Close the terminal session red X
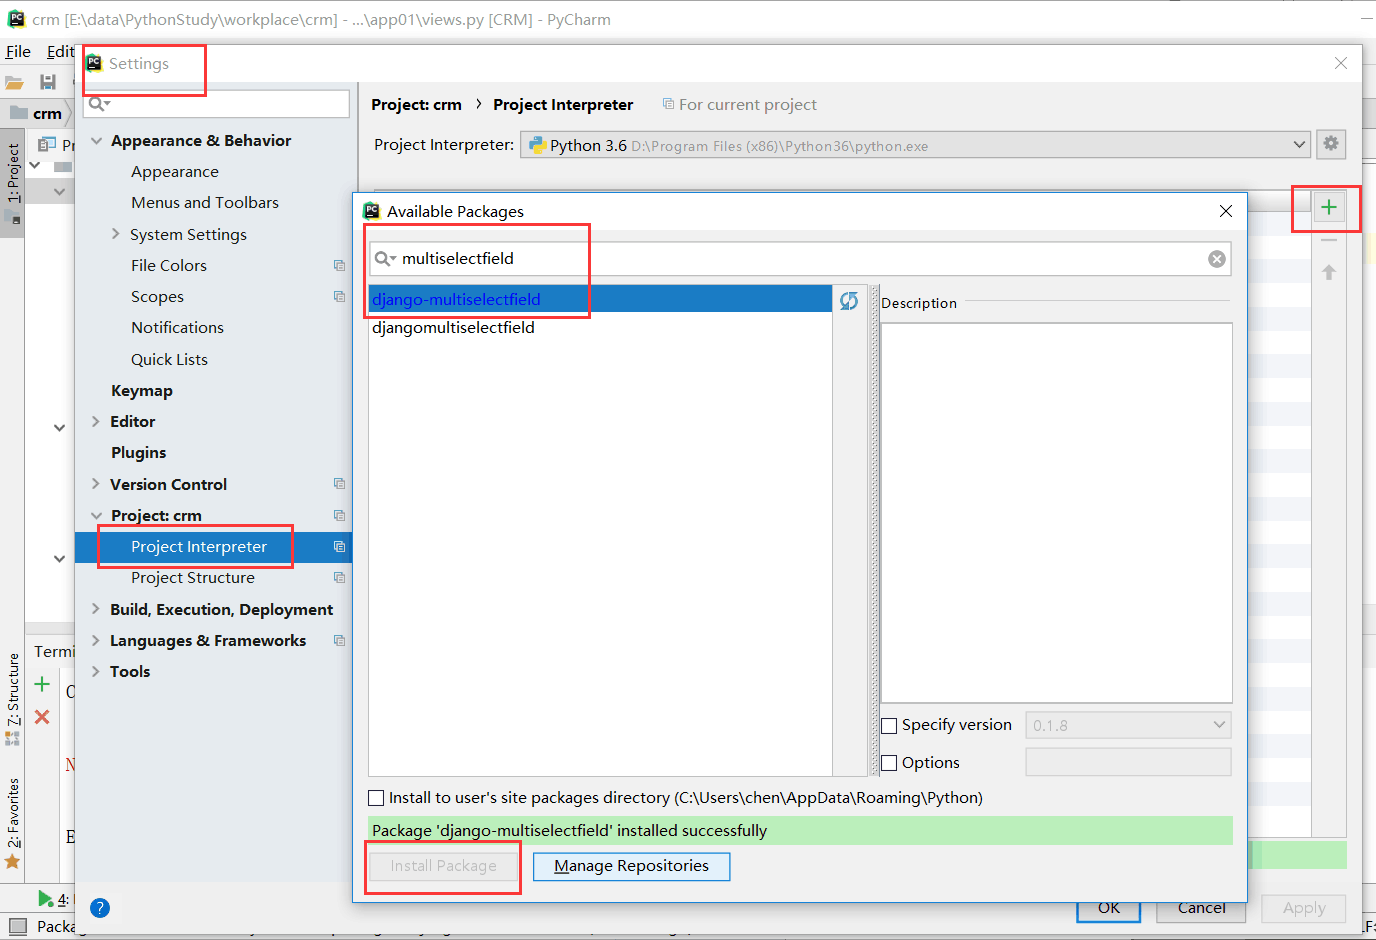 pos(42,717)
